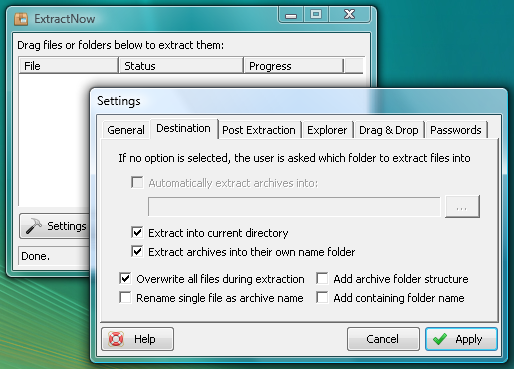Image resolution: width=514 pixels, height=369 pixels.
Task: Close the ExtractNow window
Action: click(349, 15)
